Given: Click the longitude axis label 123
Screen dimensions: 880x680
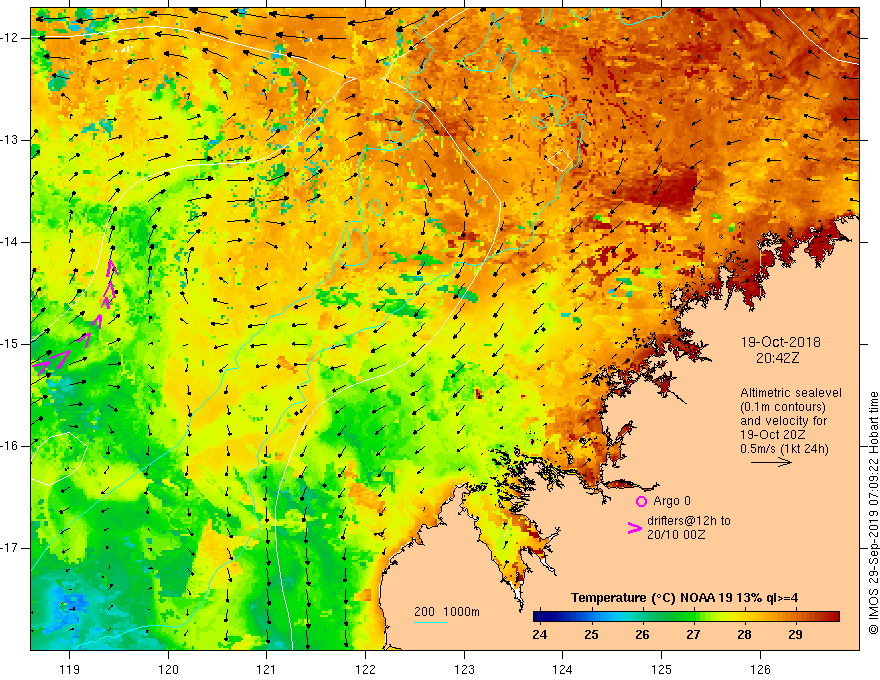Looking at the screenshot, I should point(464,669).
